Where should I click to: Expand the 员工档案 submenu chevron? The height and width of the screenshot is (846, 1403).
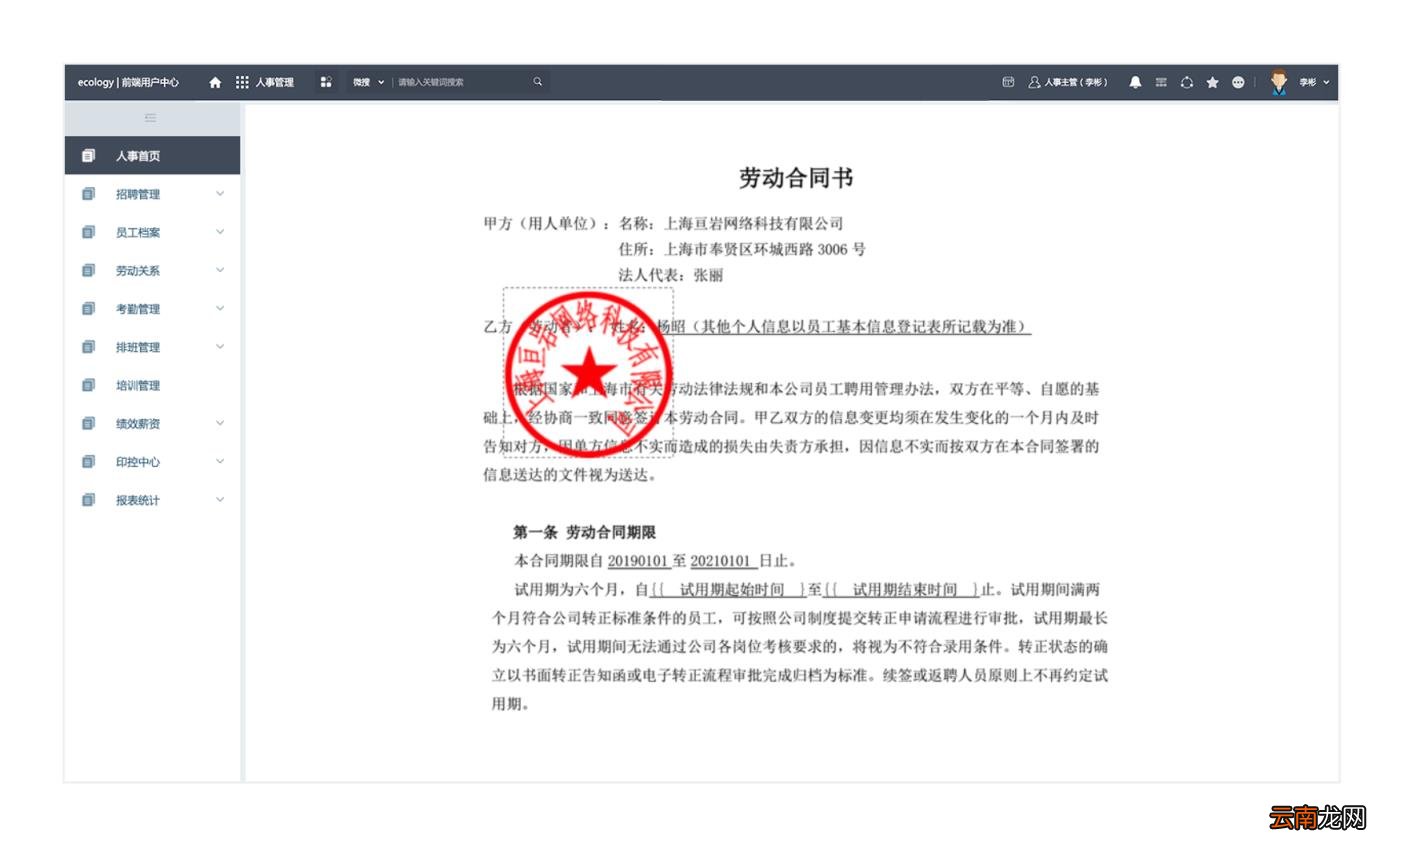click(220, 232)
